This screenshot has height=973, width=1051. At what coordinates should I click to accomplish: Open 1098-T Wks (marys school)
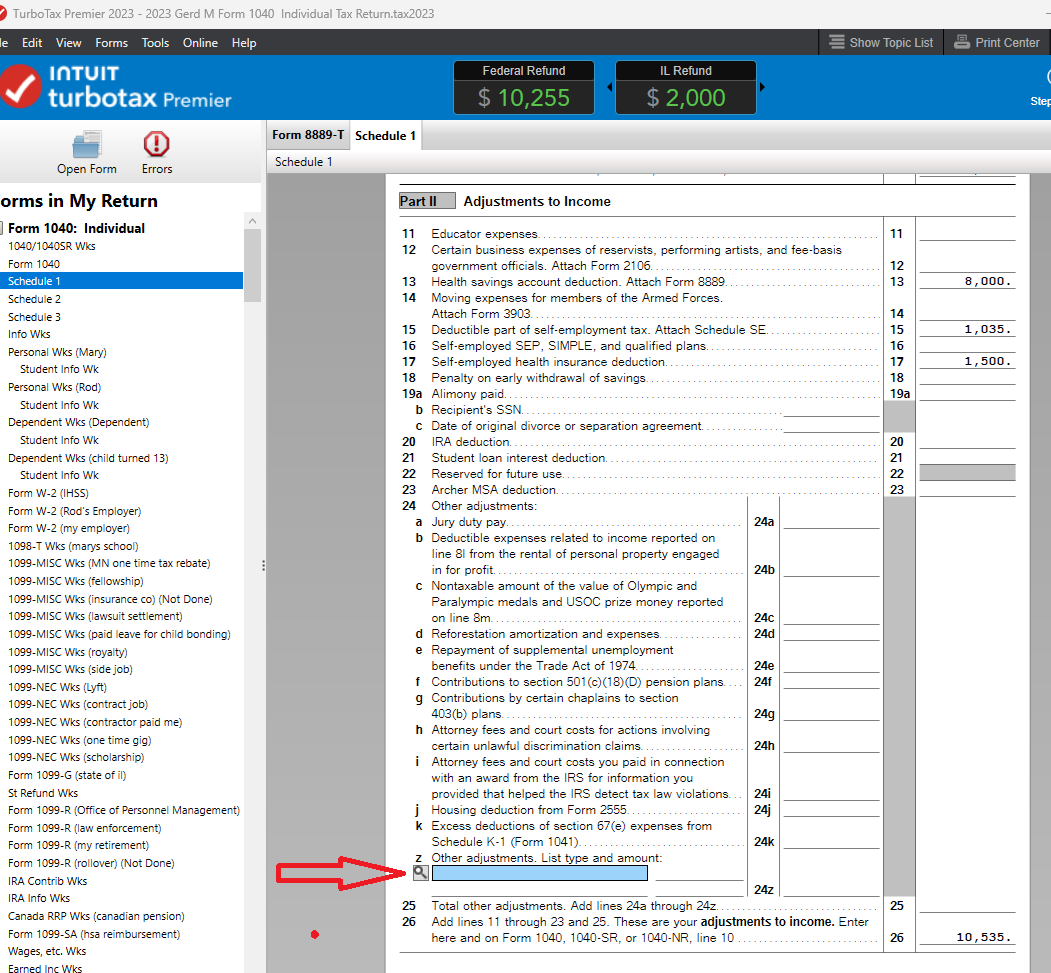tap(73, 546)
